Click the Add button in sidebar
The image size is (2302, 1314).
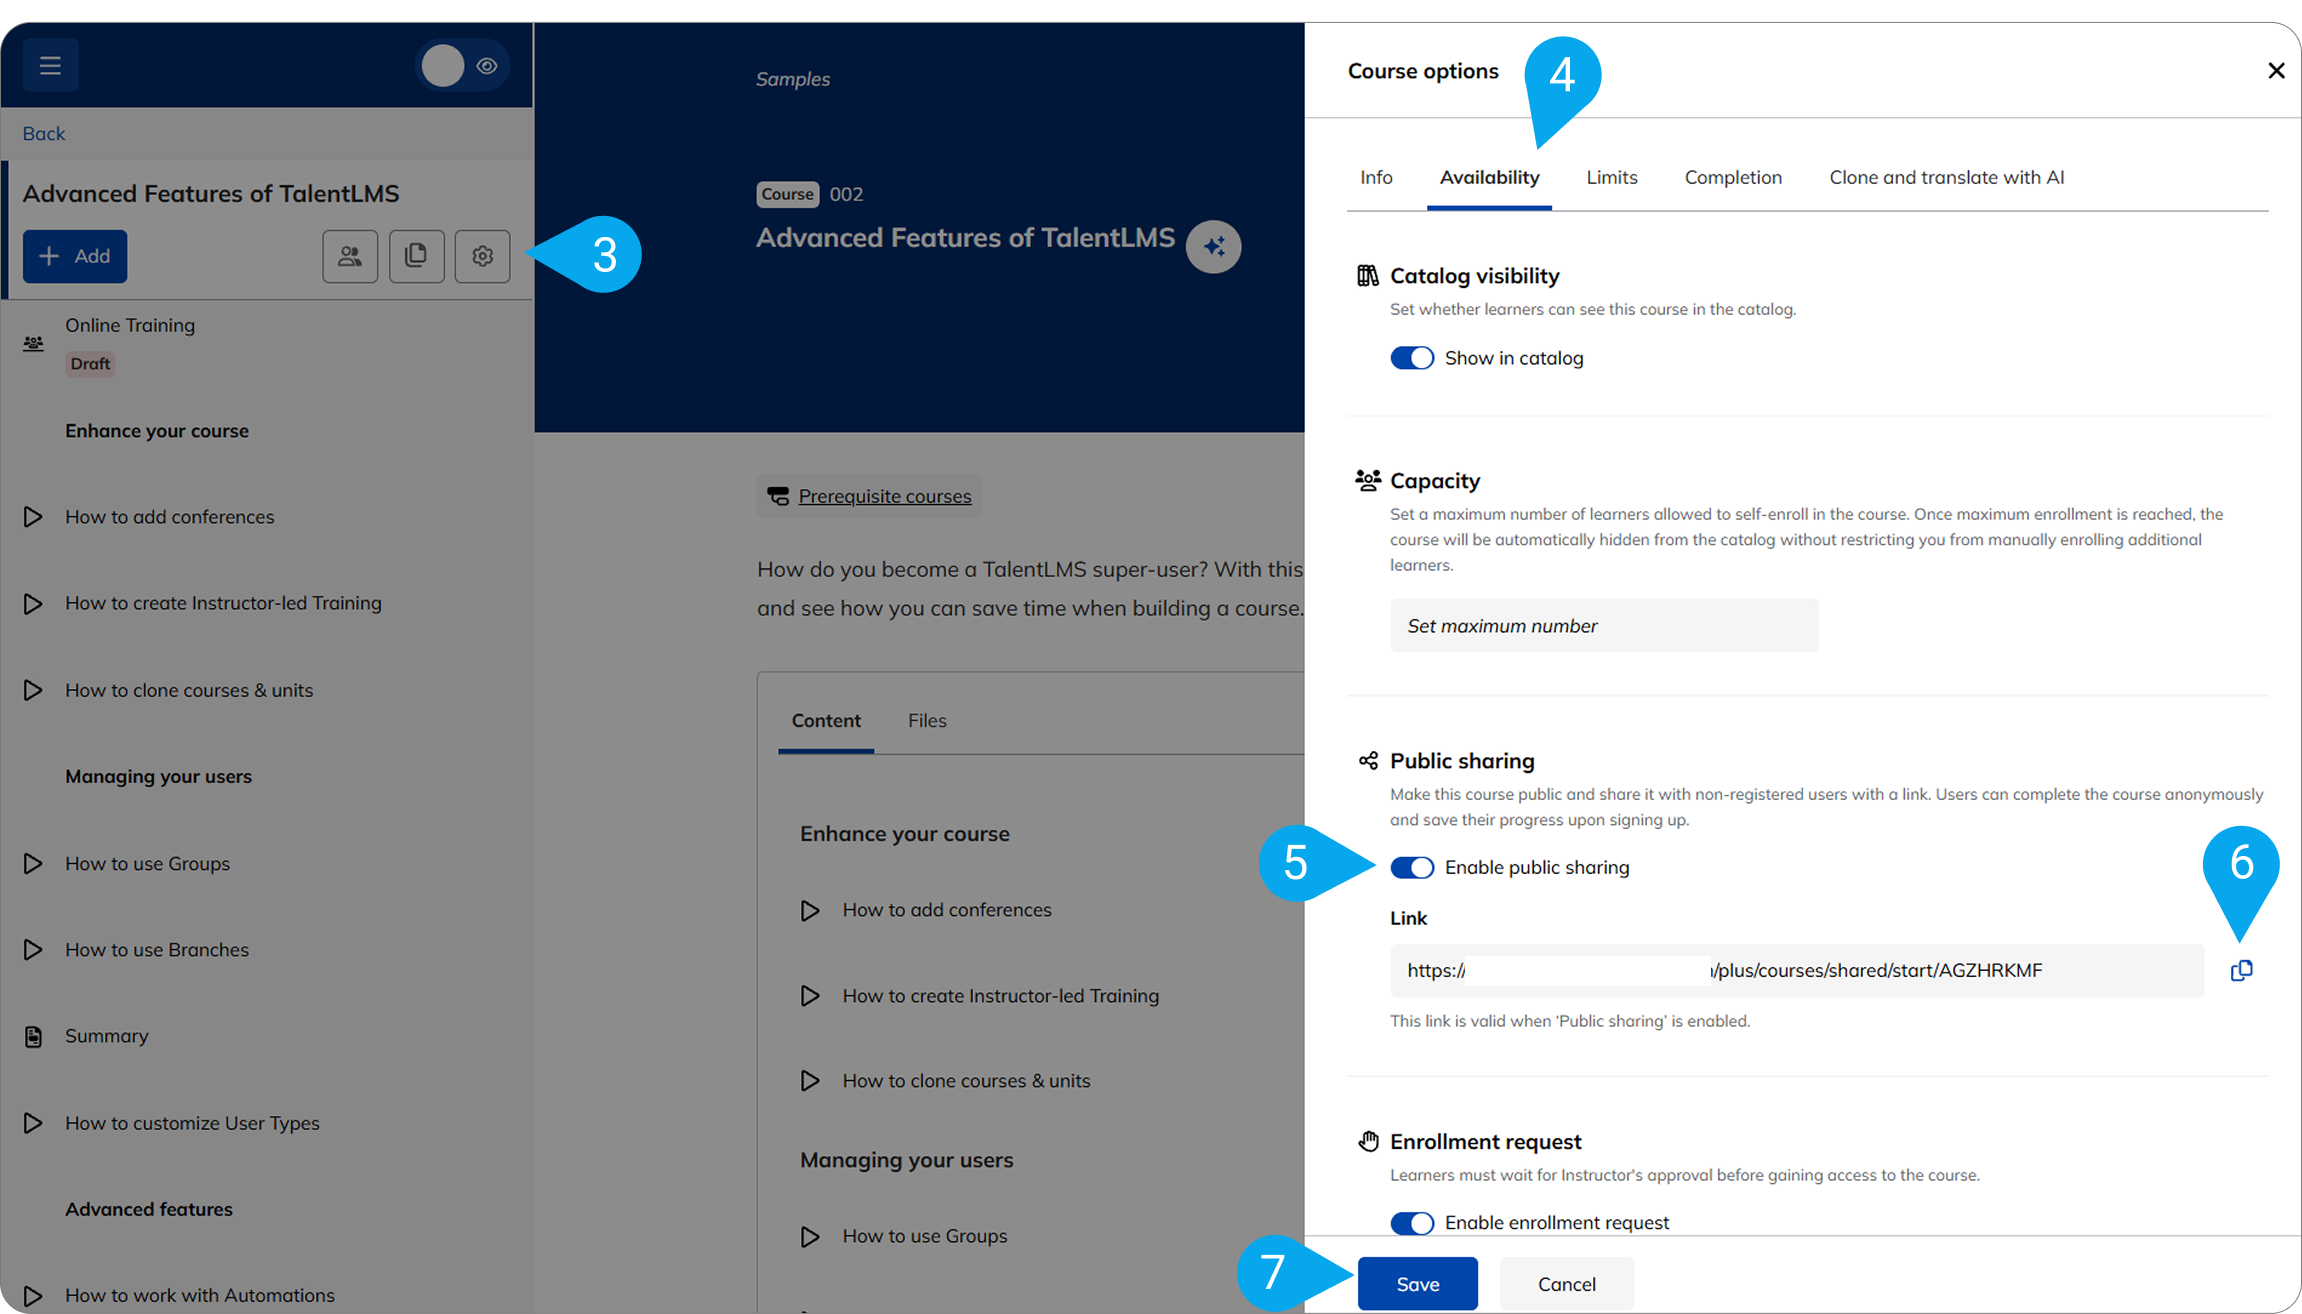tap(75, 256)
